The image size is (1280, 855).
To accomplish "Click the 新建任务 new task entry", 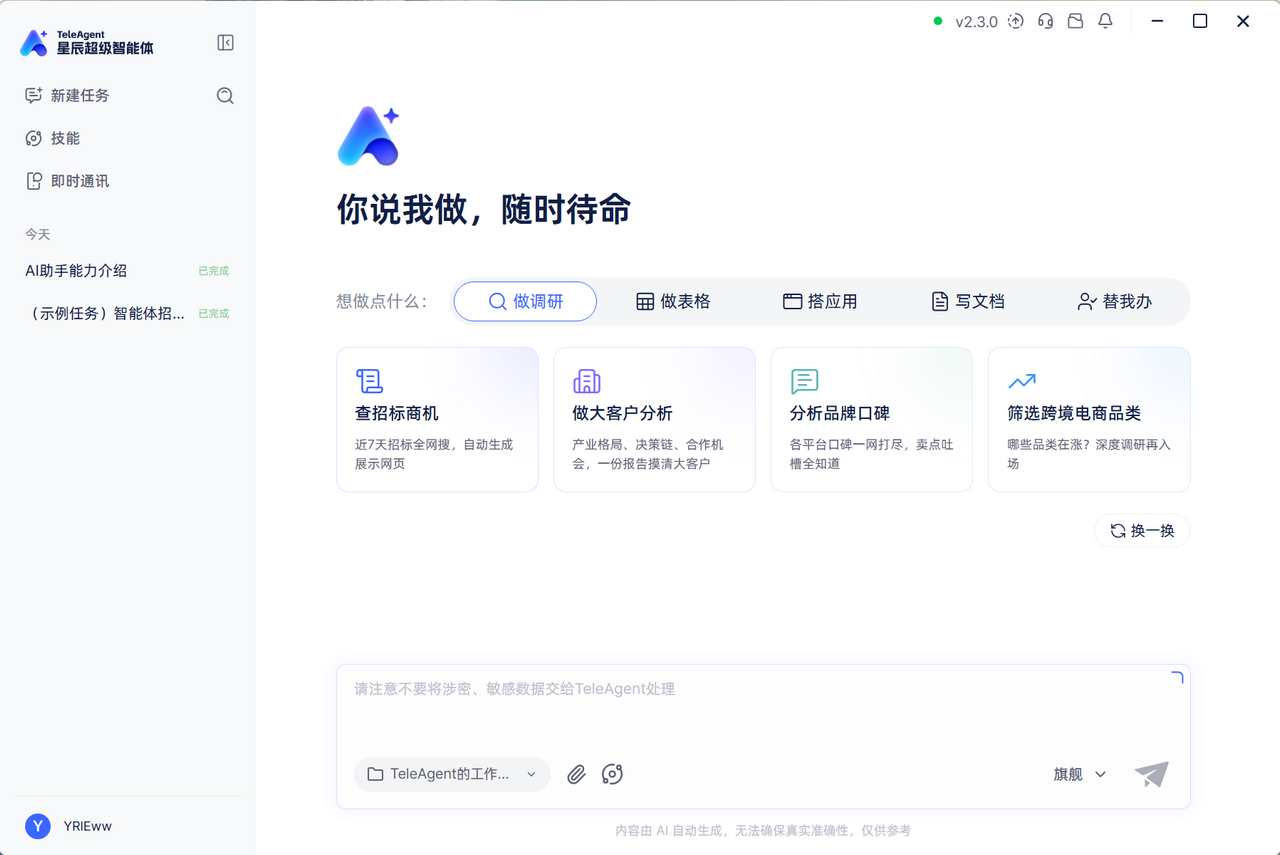I will (67, 96).
